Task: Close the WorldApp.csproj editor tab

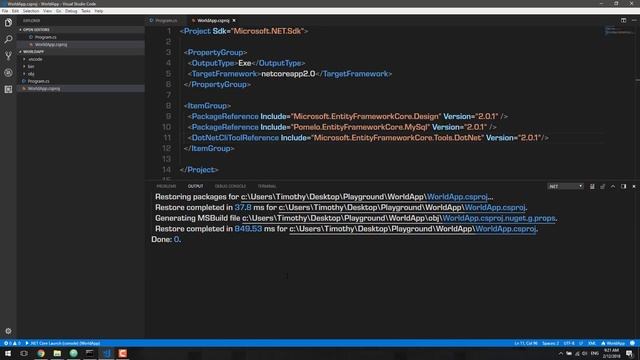Action: pos(234,20)
